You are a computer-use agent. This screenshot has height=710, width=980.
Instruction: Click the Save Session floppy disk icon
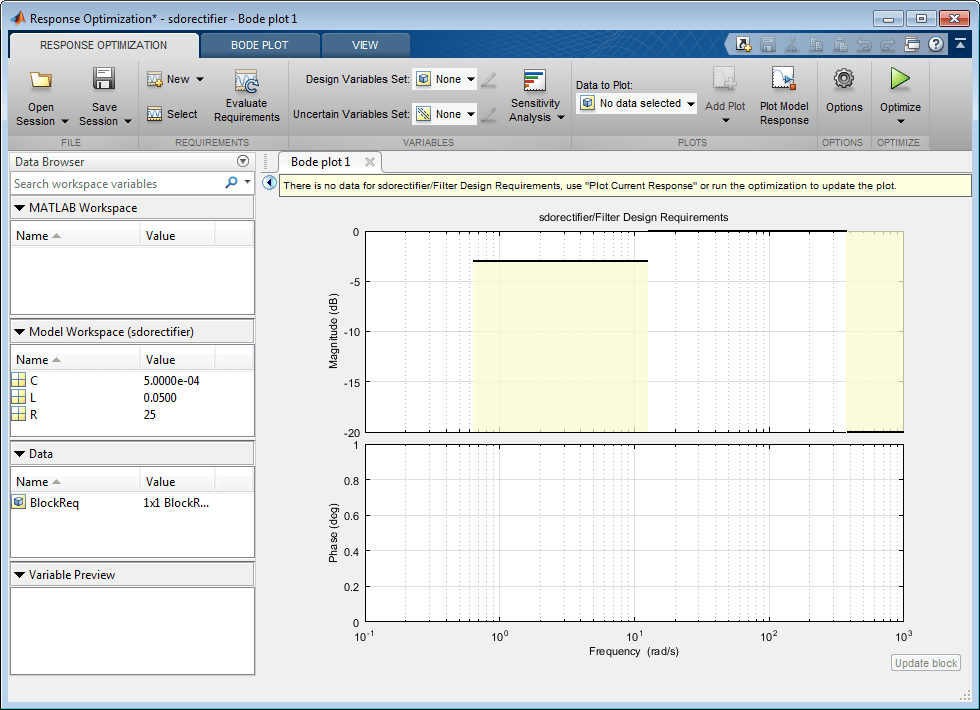104,80
